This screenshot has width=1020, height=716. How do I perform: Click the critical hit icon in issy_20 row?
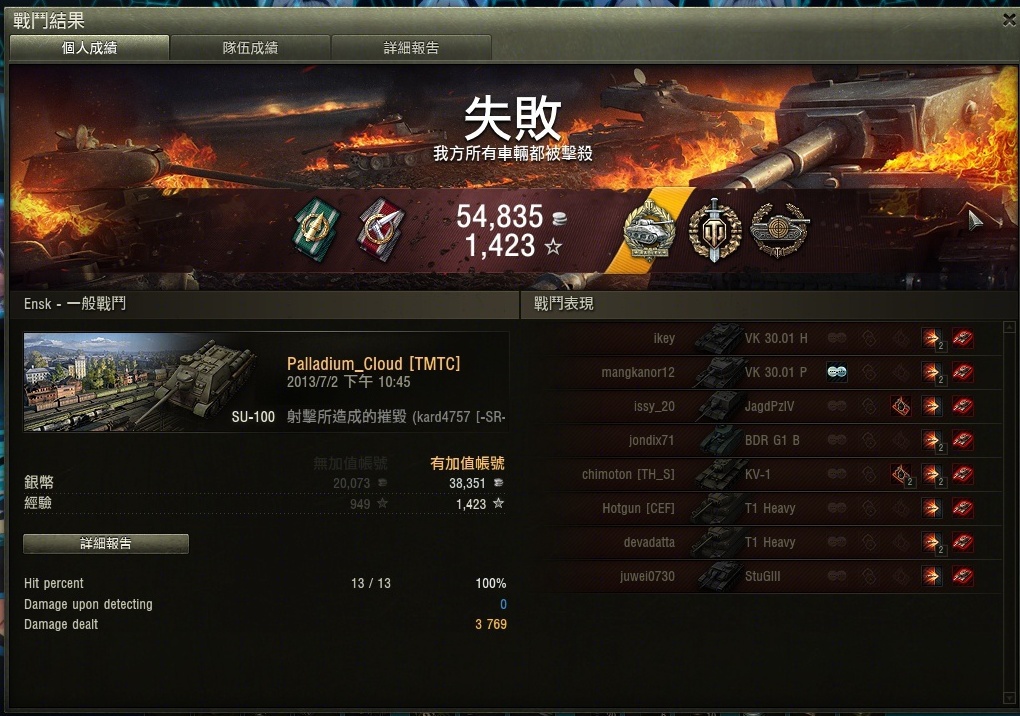[901, 406]
